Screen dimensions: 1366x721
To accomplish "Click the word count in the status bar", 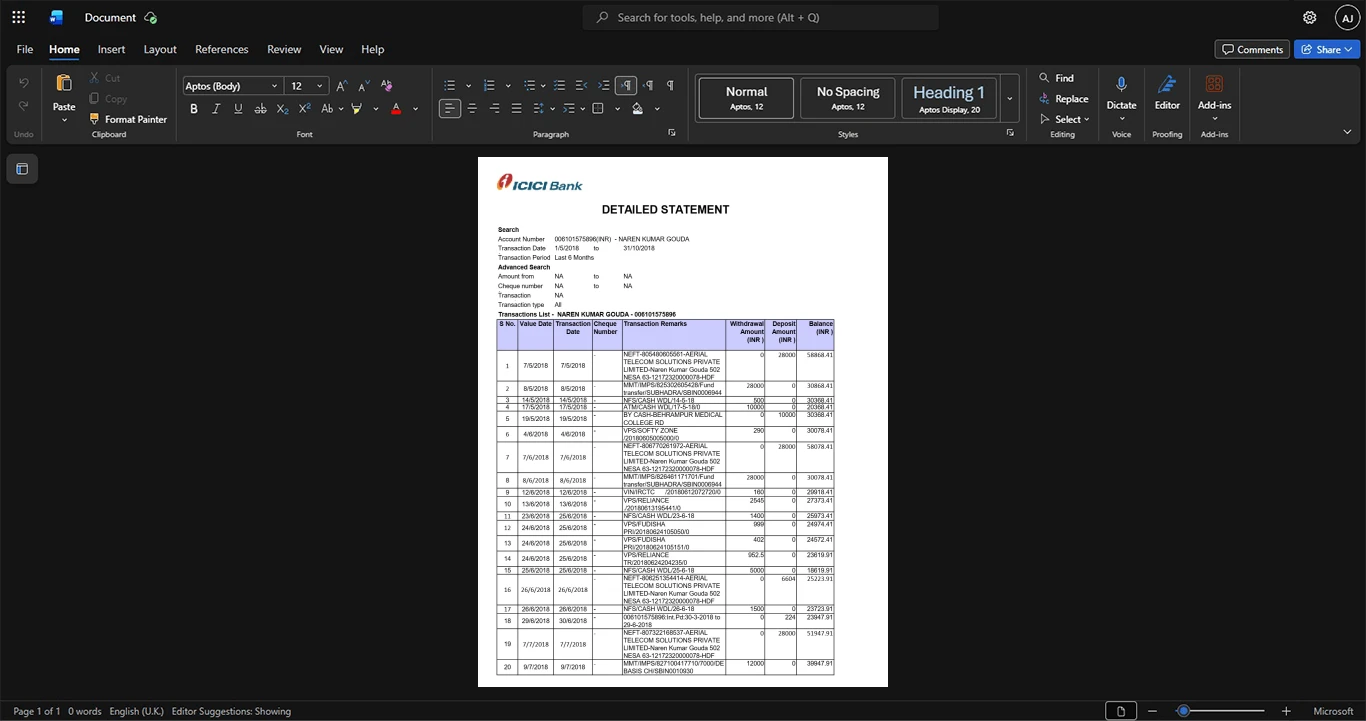I will (84, 711).
